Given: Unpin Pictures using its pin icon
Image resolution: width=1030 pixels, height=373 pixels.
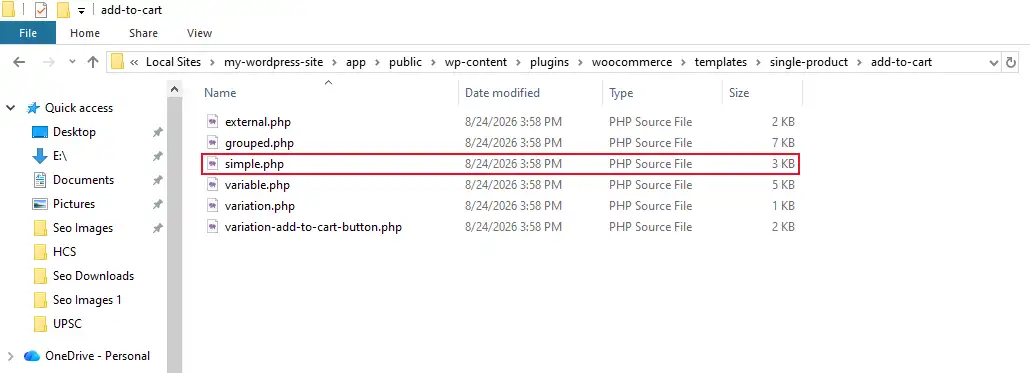Looking at the screenshot, I should pos(157,204).
